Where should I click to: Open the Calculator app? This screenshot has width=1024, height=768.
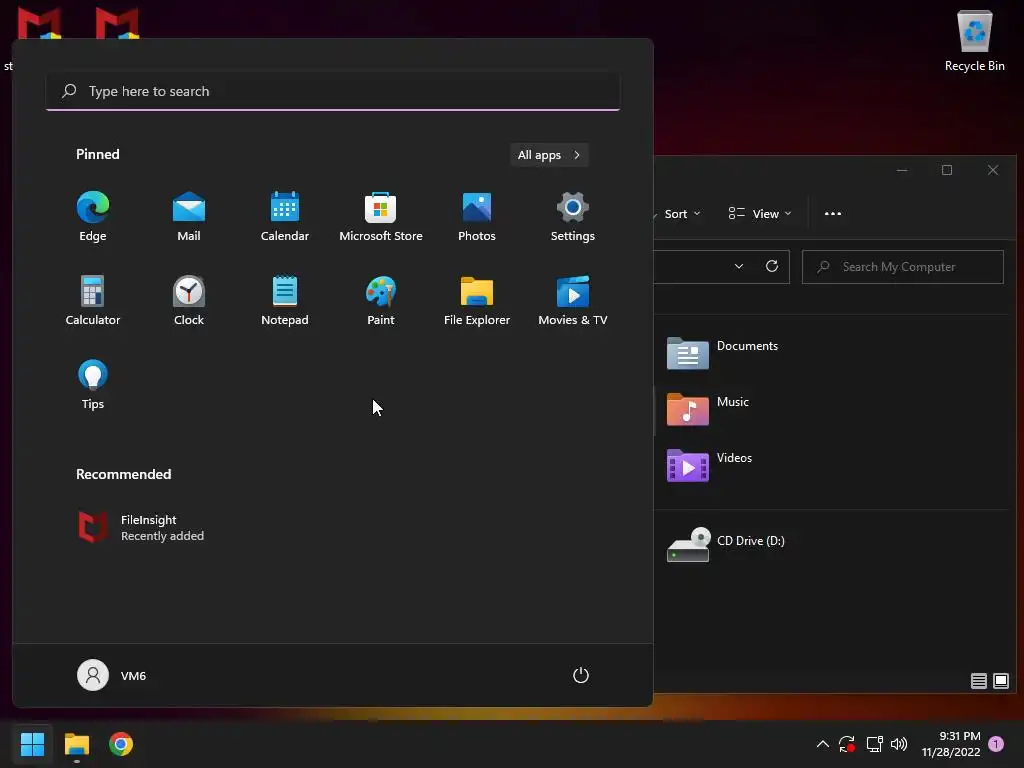pos(93,301)
